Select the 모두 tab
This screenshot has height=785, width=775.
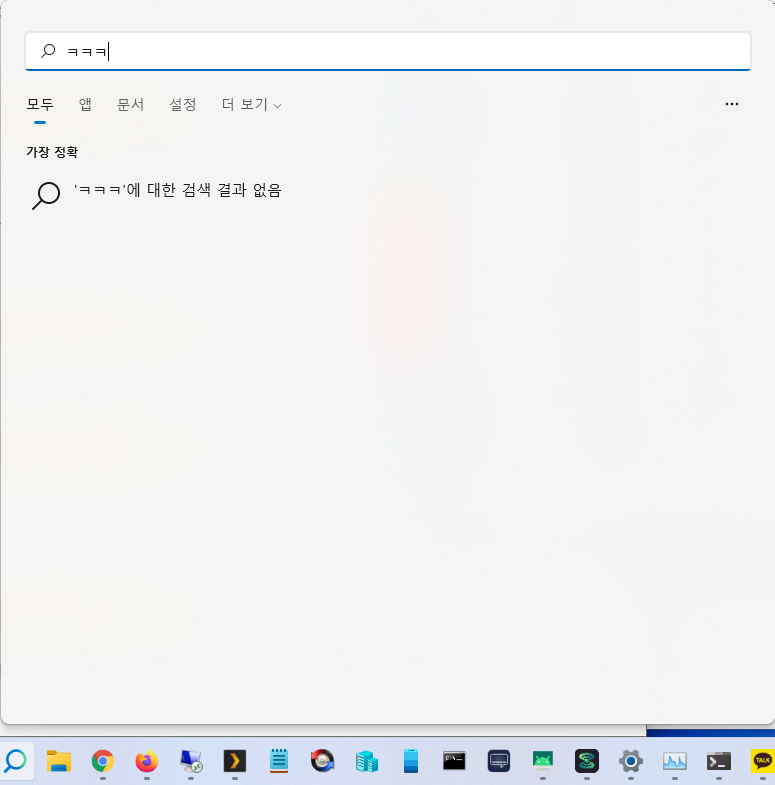tap(40, 104)
